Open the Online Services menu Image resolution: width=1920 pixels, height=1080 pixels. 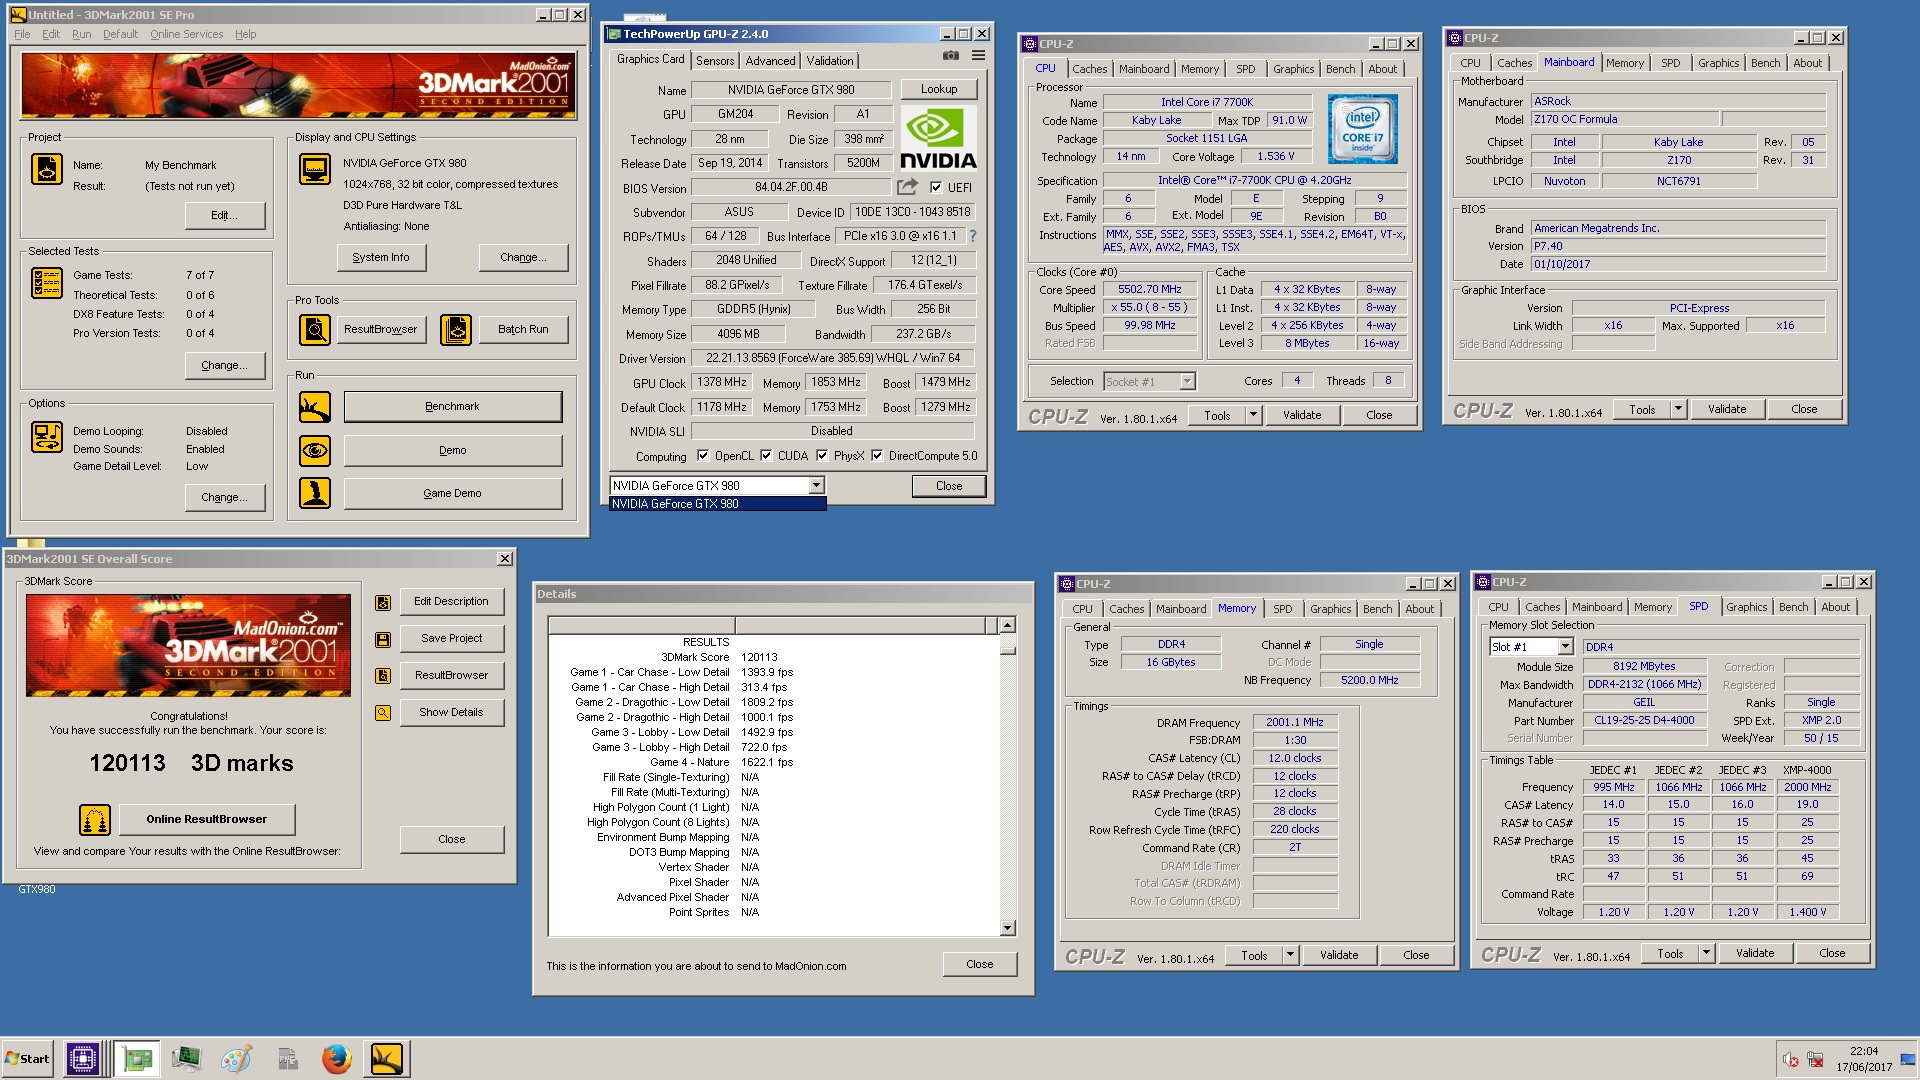186,34
